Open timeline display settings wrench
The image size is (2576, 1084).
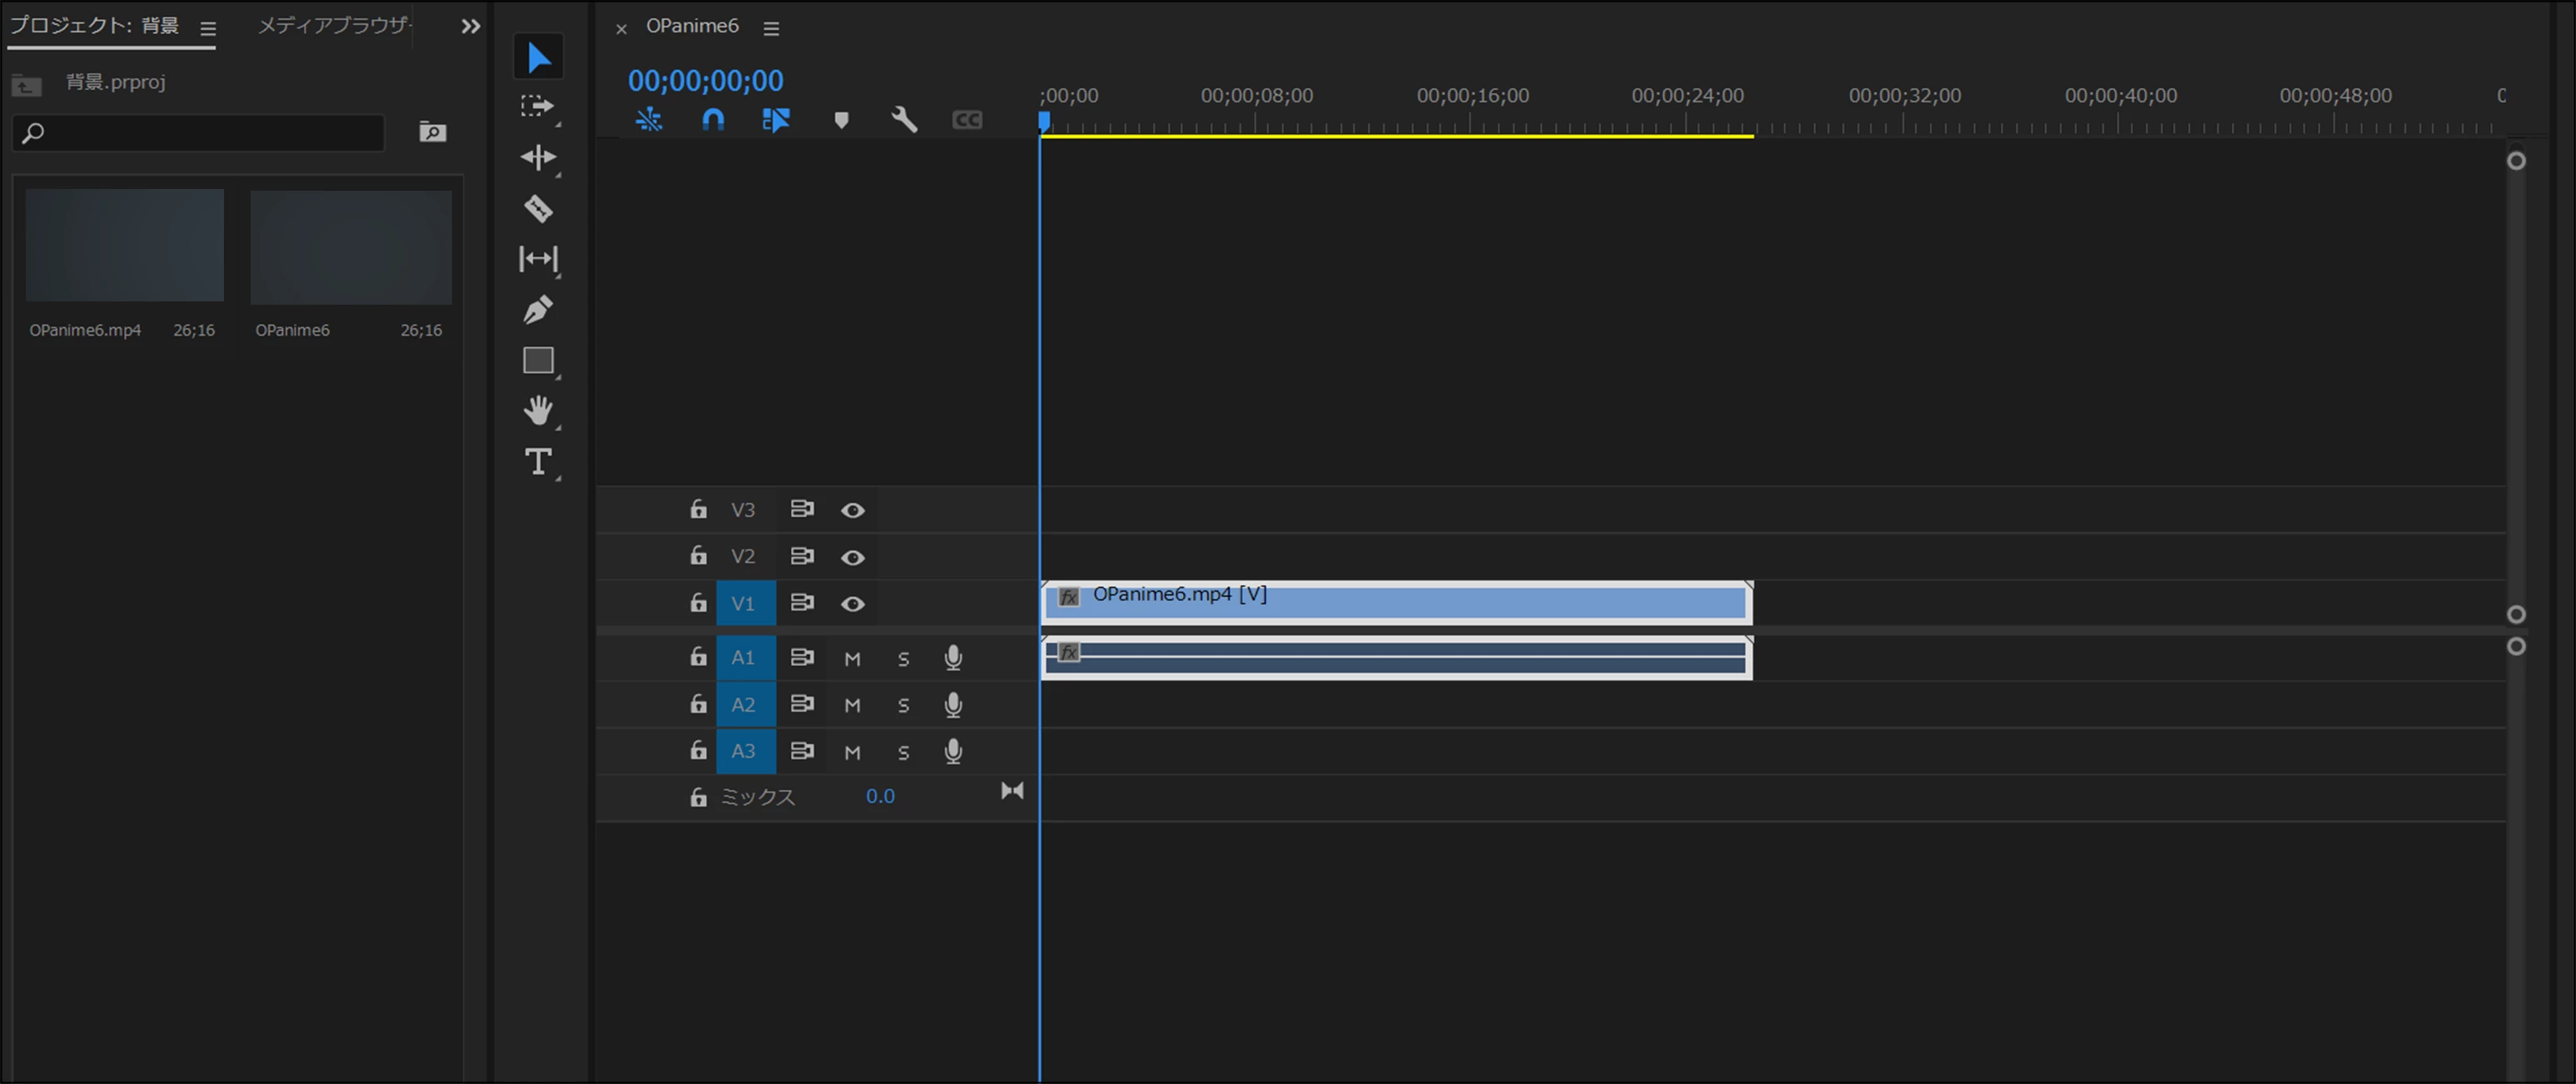904,120
